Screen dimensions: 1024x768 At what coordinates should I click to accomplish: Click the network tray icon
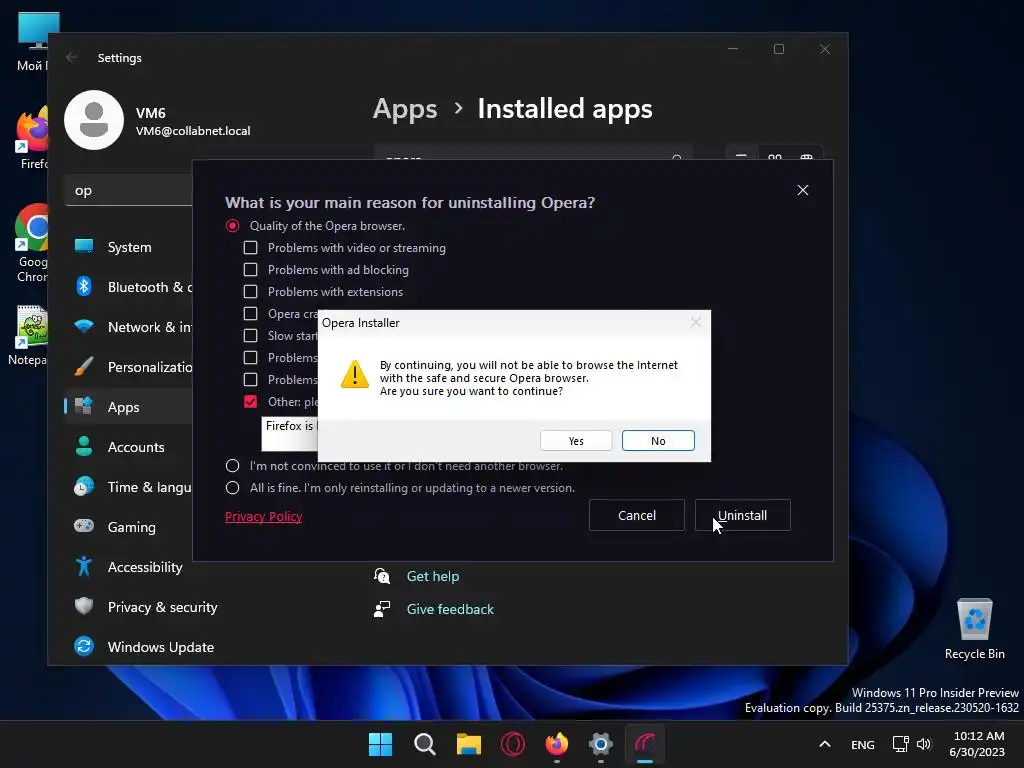(901, 744)
